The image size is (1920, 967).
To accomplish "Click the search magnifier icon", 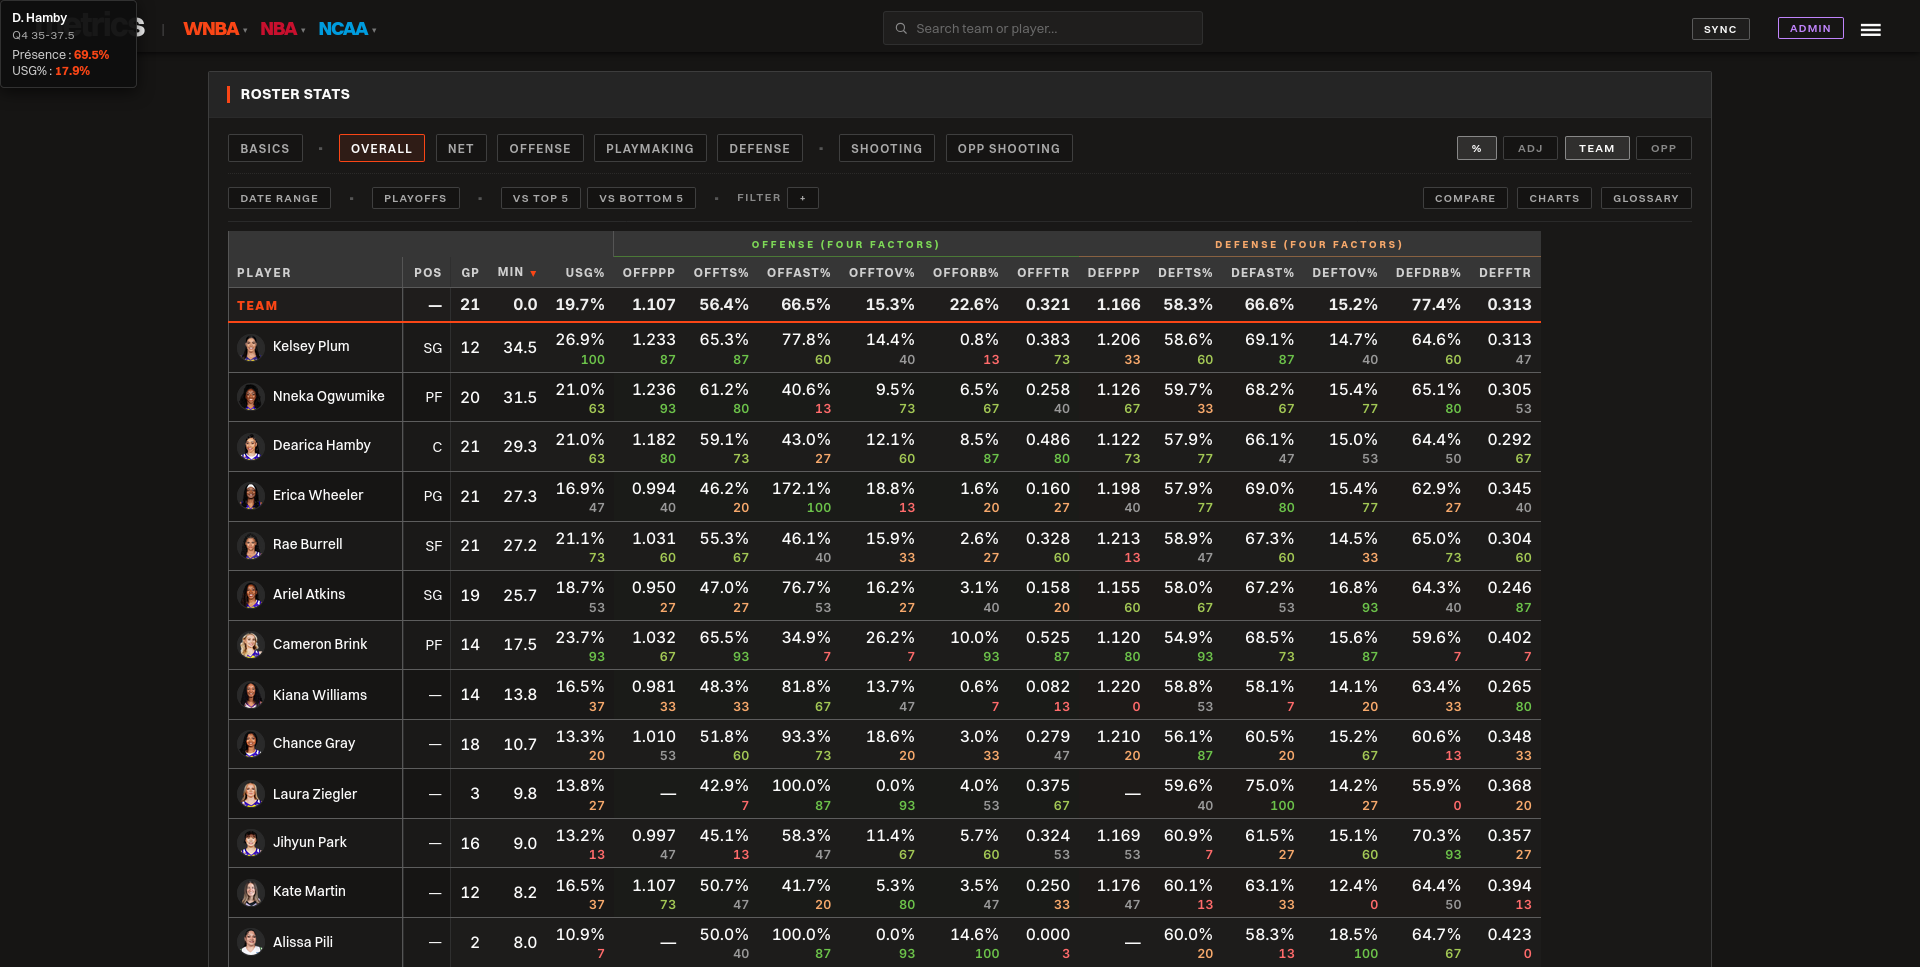I will [x=901, y=29].
